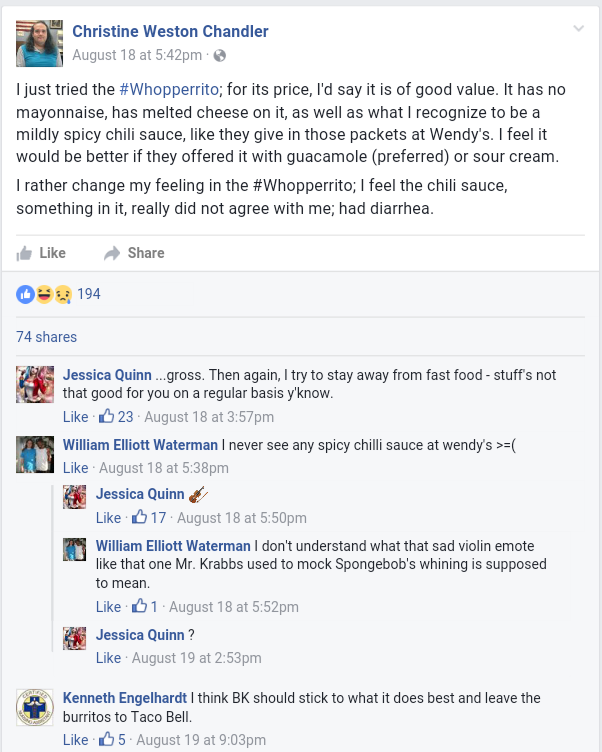Click the thumbs-up reaction icon
This screenshot has width=602, height=752.
pyautogui.click(x=25, y=294)
